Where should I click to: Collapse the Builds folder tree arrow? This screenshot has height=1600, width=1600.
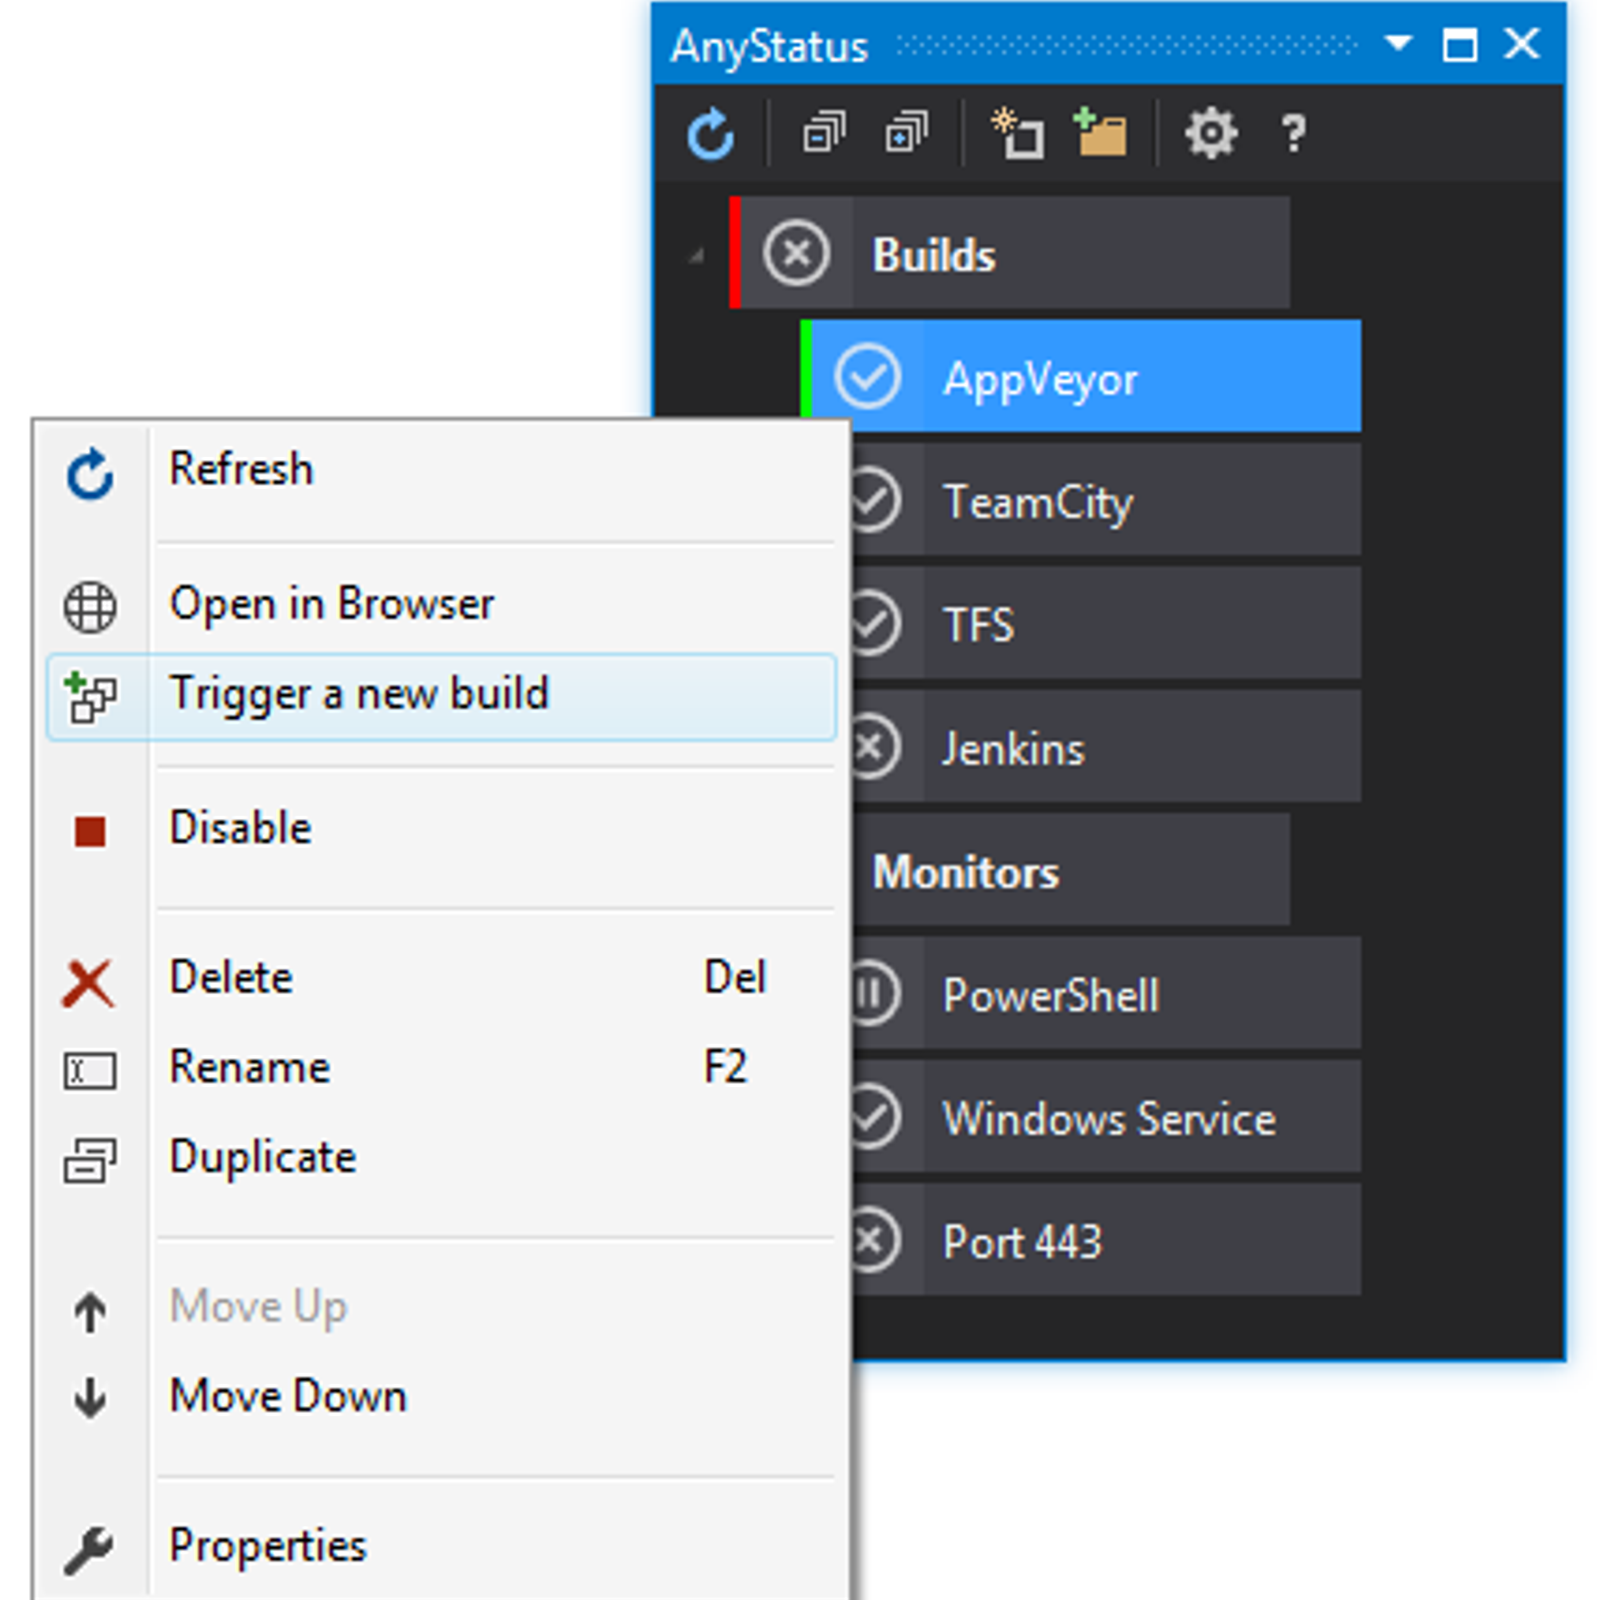[697, 256]
